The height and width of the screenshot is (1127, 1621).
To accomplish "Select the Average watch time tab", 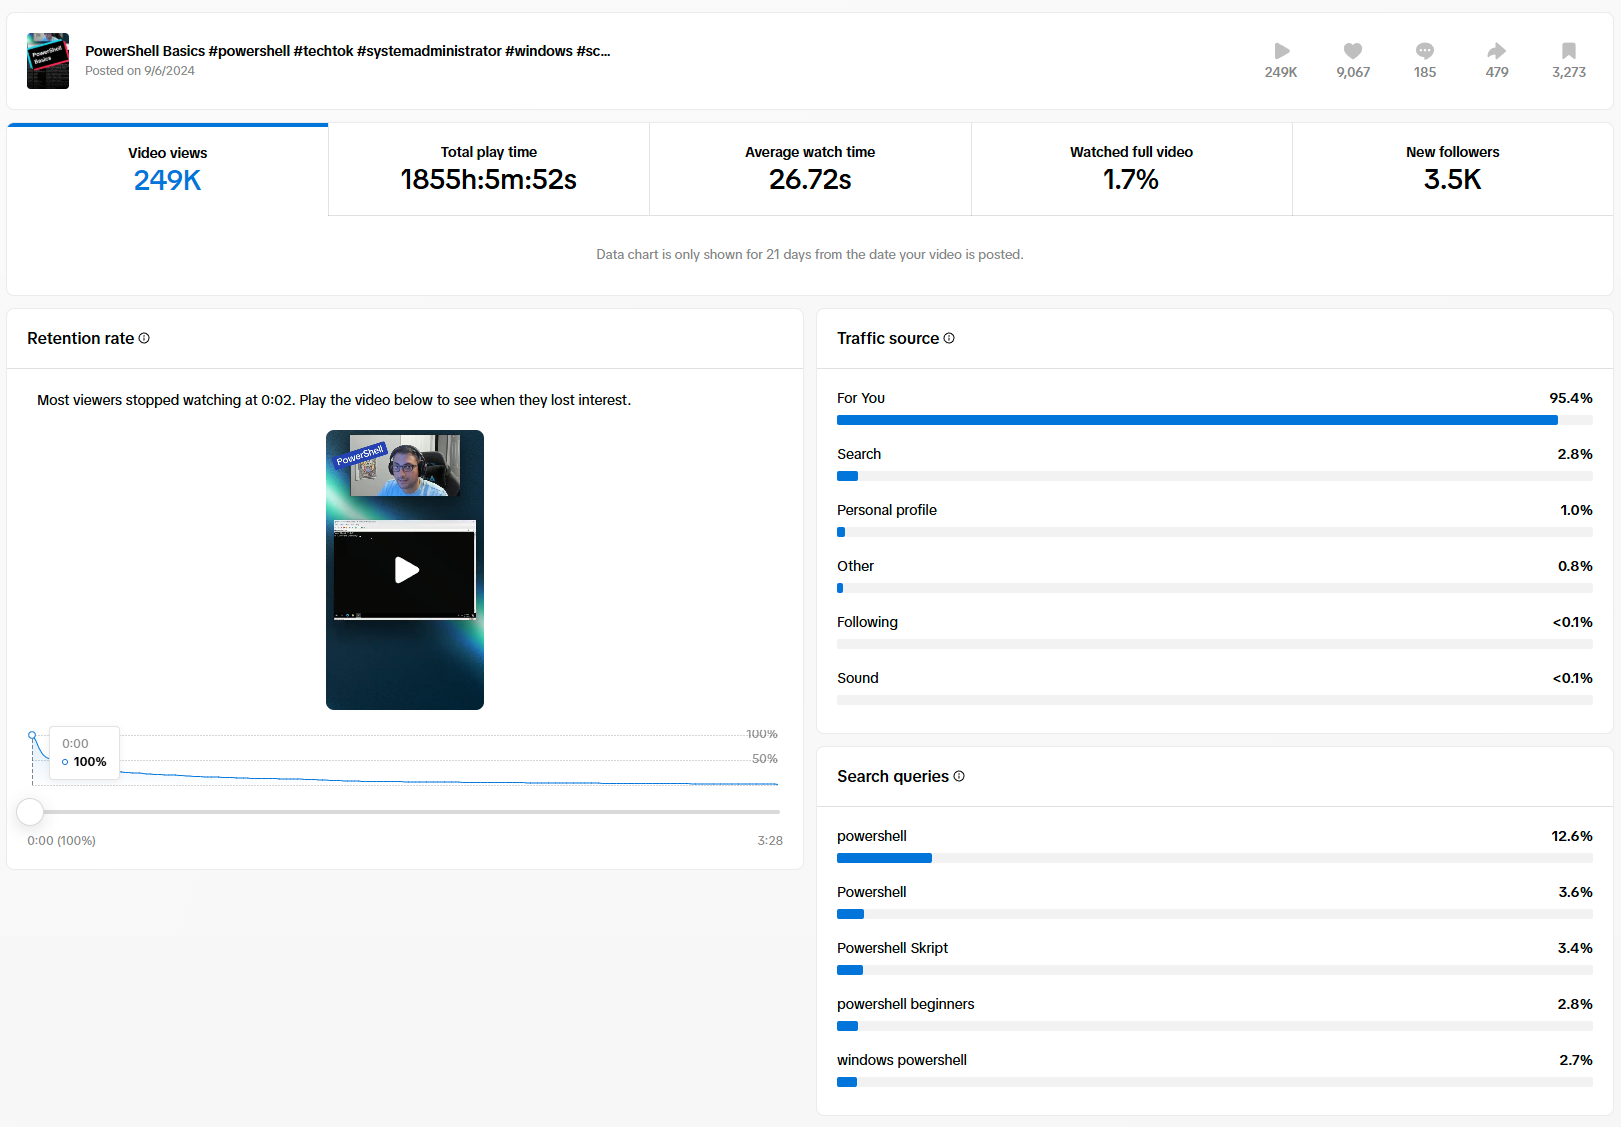I will 810,169.
